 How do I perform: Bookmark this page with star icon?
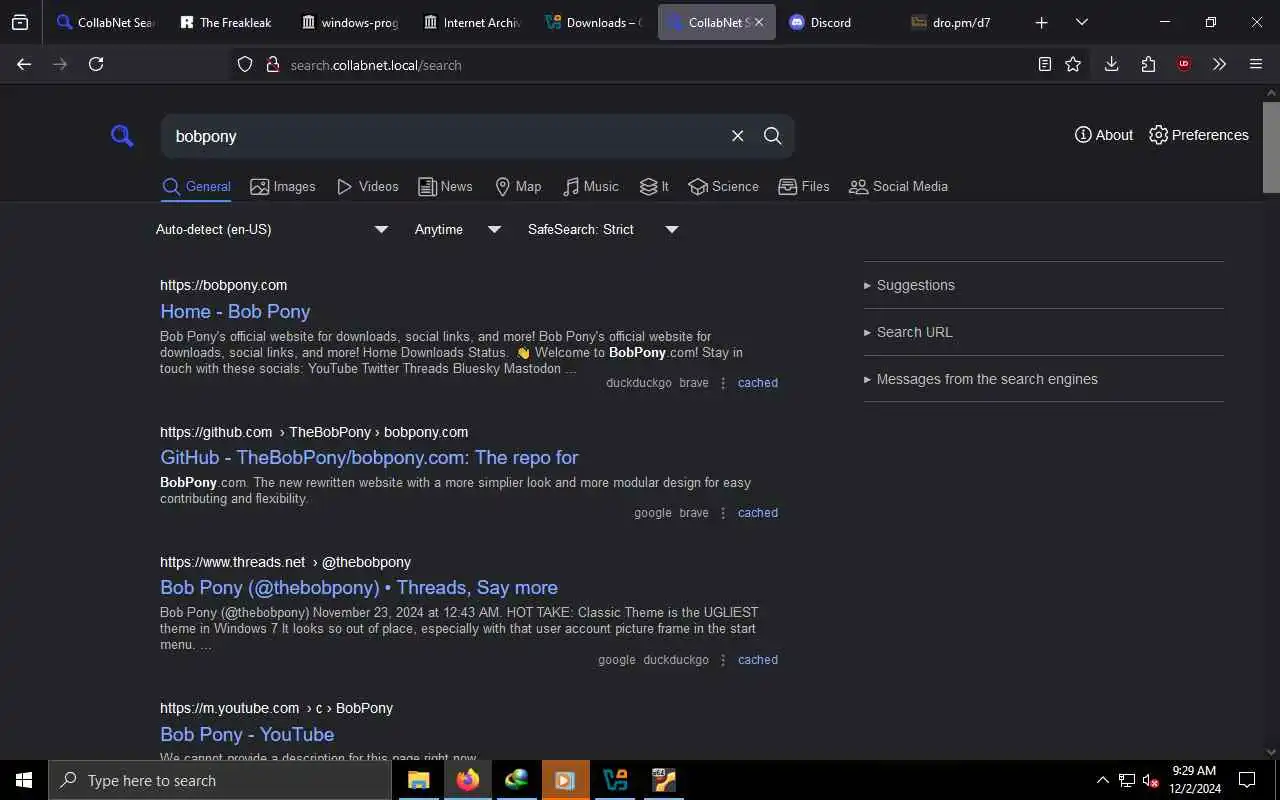pyautogui.click(x=1073, y=64)
